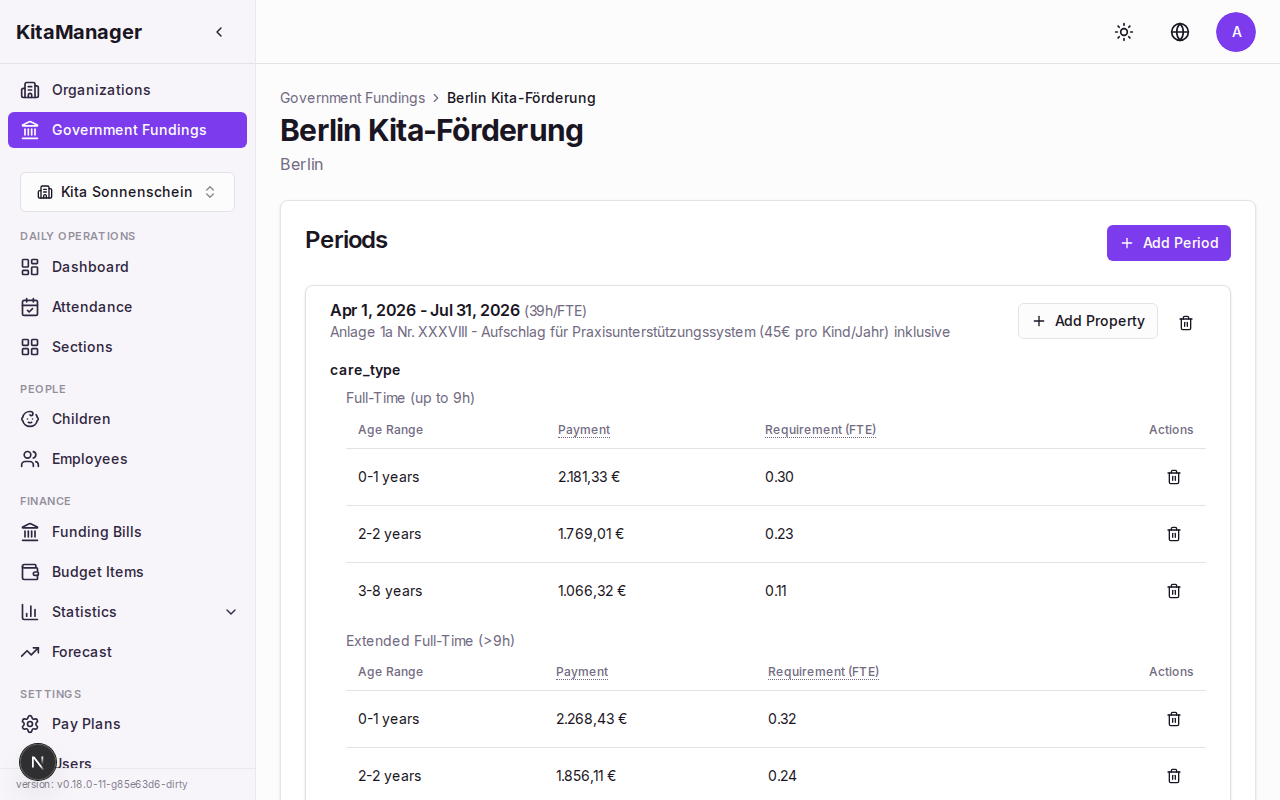The width and height of the screenshot is (1280, 800).
Task: Toggle light/dark mode with sun icon
Action: (1124, 32)
